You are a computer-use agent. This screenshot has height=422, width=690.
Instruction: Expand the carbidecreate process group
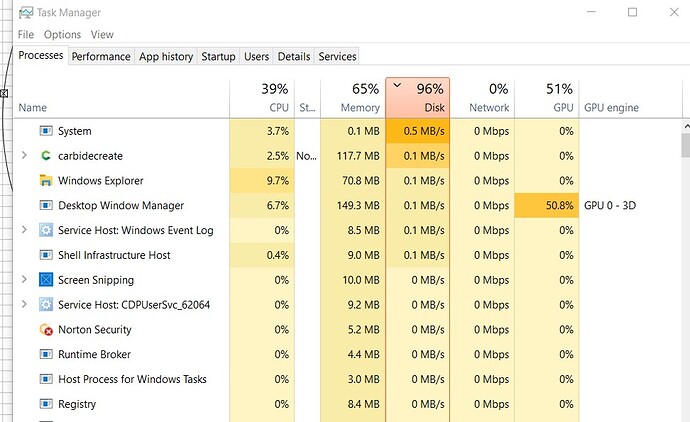(x=24, y=155)
